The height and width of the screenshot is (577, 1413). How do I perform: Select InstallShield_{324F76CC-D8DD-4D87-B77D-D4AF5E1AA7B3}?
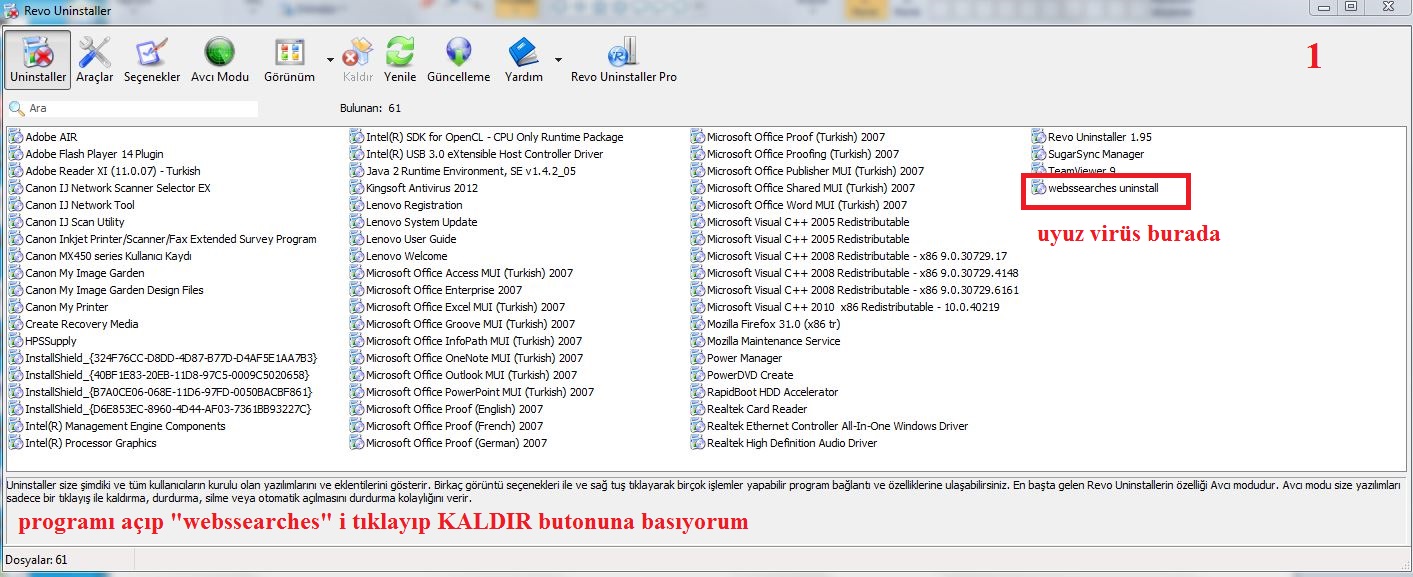click(164, 358)
